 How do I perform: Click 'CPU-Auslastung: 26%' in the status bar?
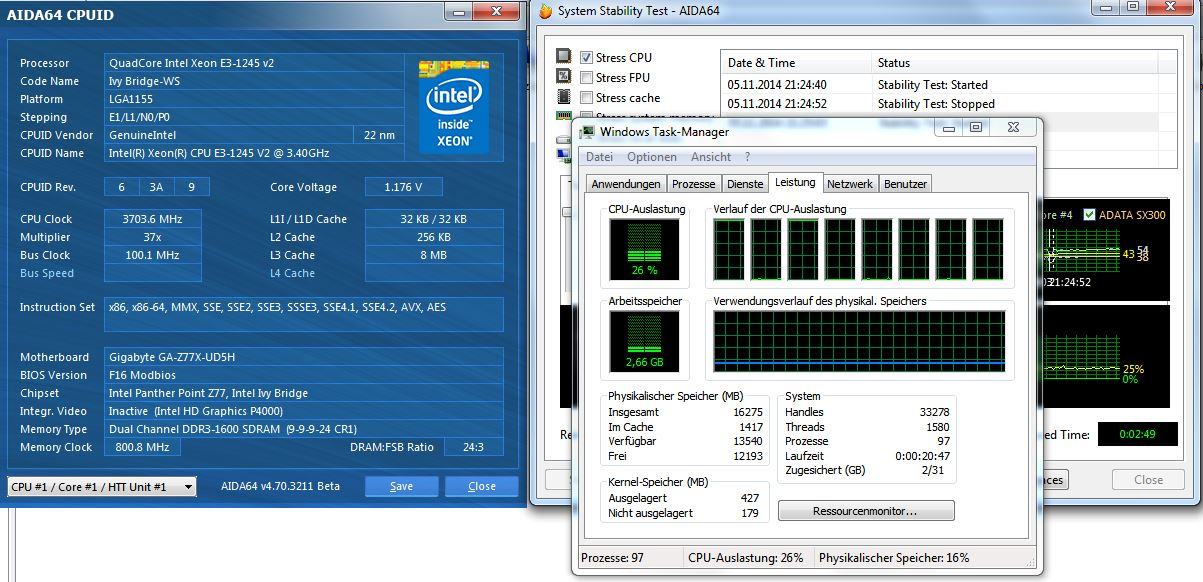[x=746, y=558]
